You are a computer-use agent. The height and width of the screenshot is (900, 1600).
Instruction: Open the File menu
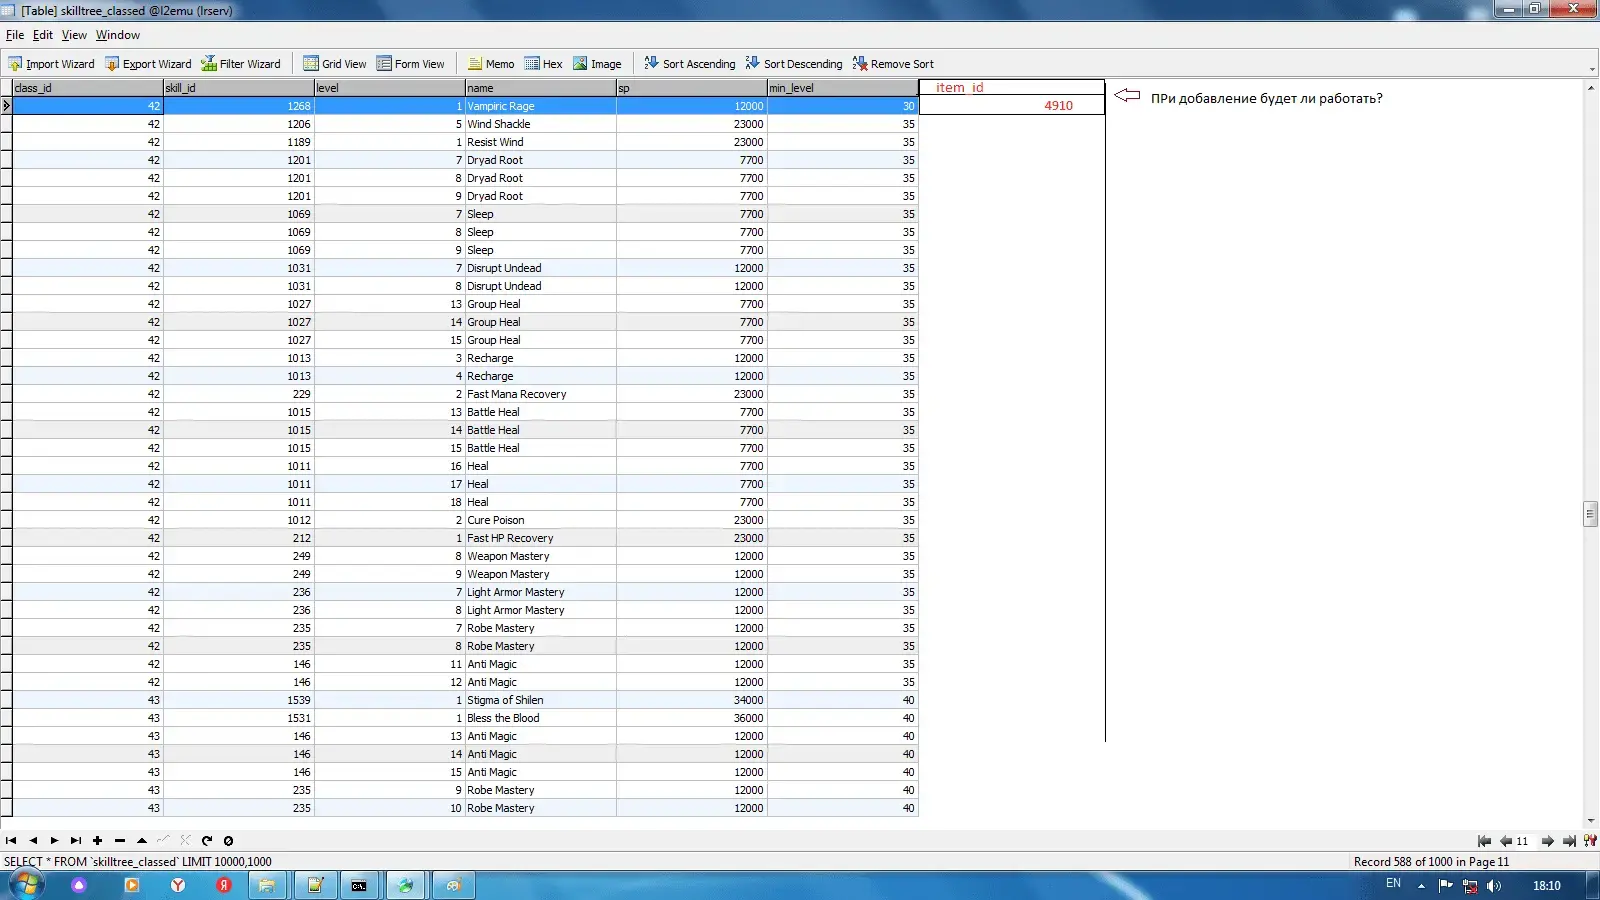[15, 35]
